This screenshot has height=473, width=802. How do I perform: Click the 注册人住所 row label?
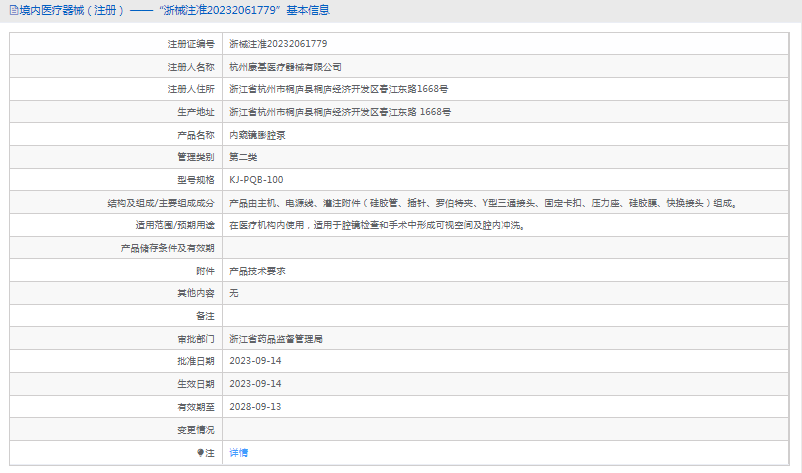pos(191,89)
